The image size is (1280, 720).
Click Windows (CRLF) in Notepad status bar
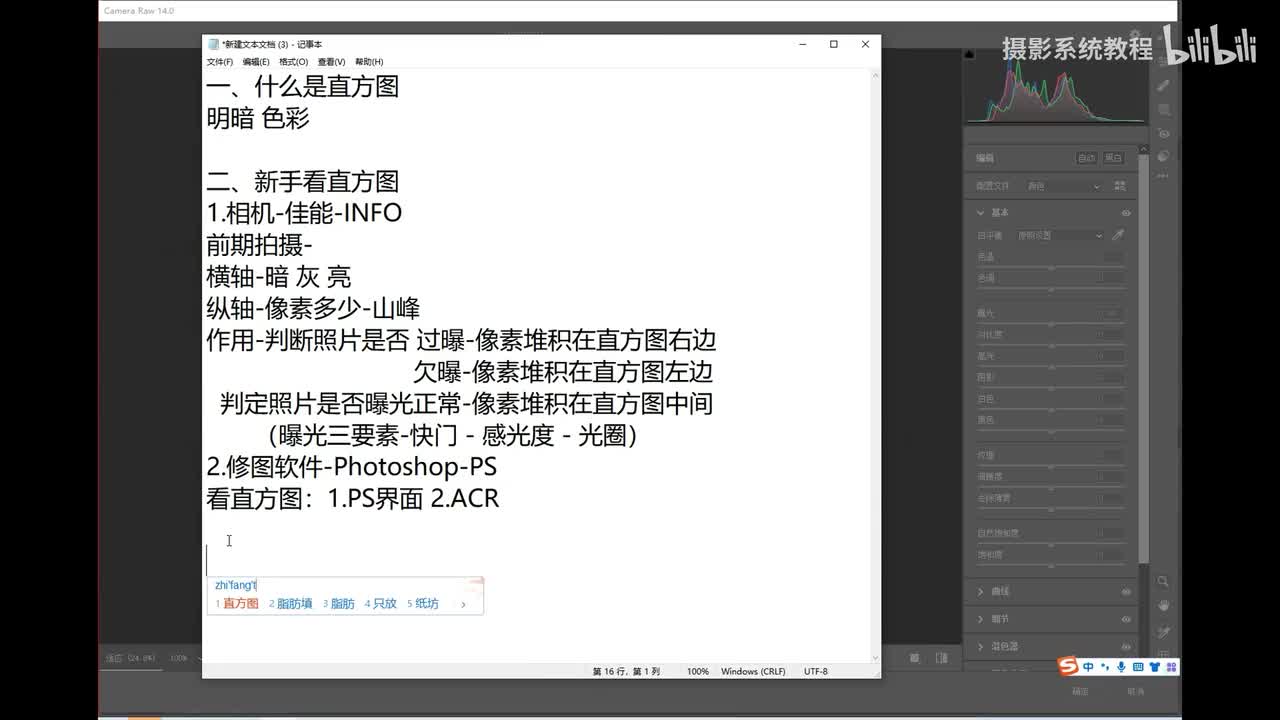pyautogui.click(x=753, y=671)
